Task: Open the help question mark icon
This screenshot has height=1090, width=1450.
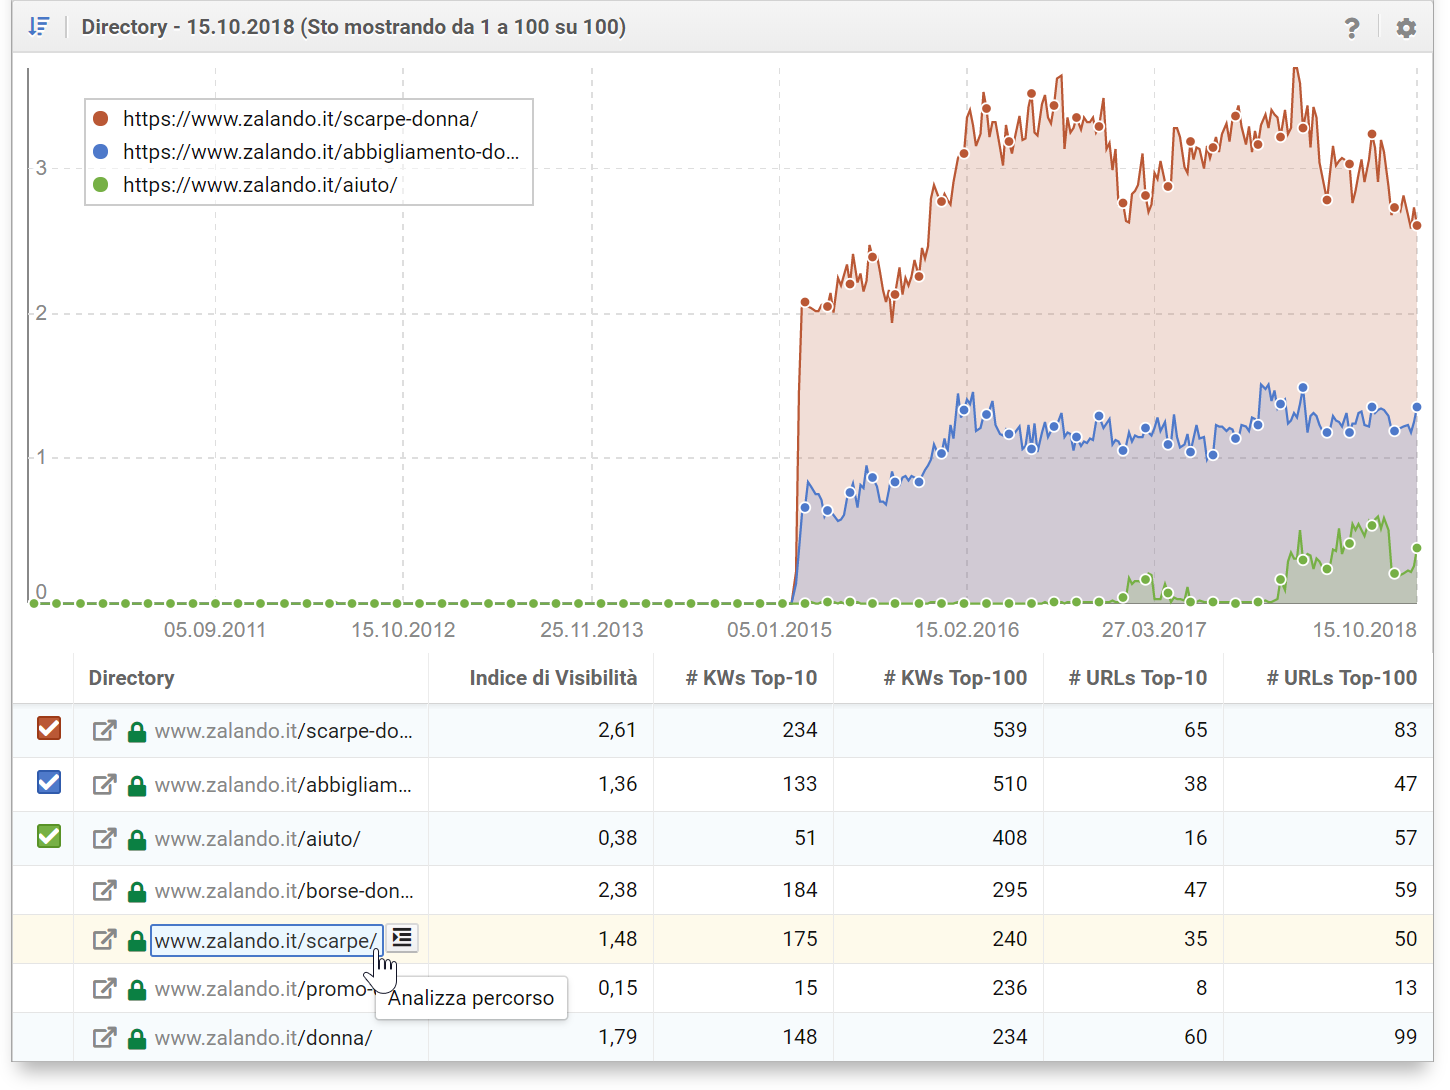Action: pos(1352,28)
